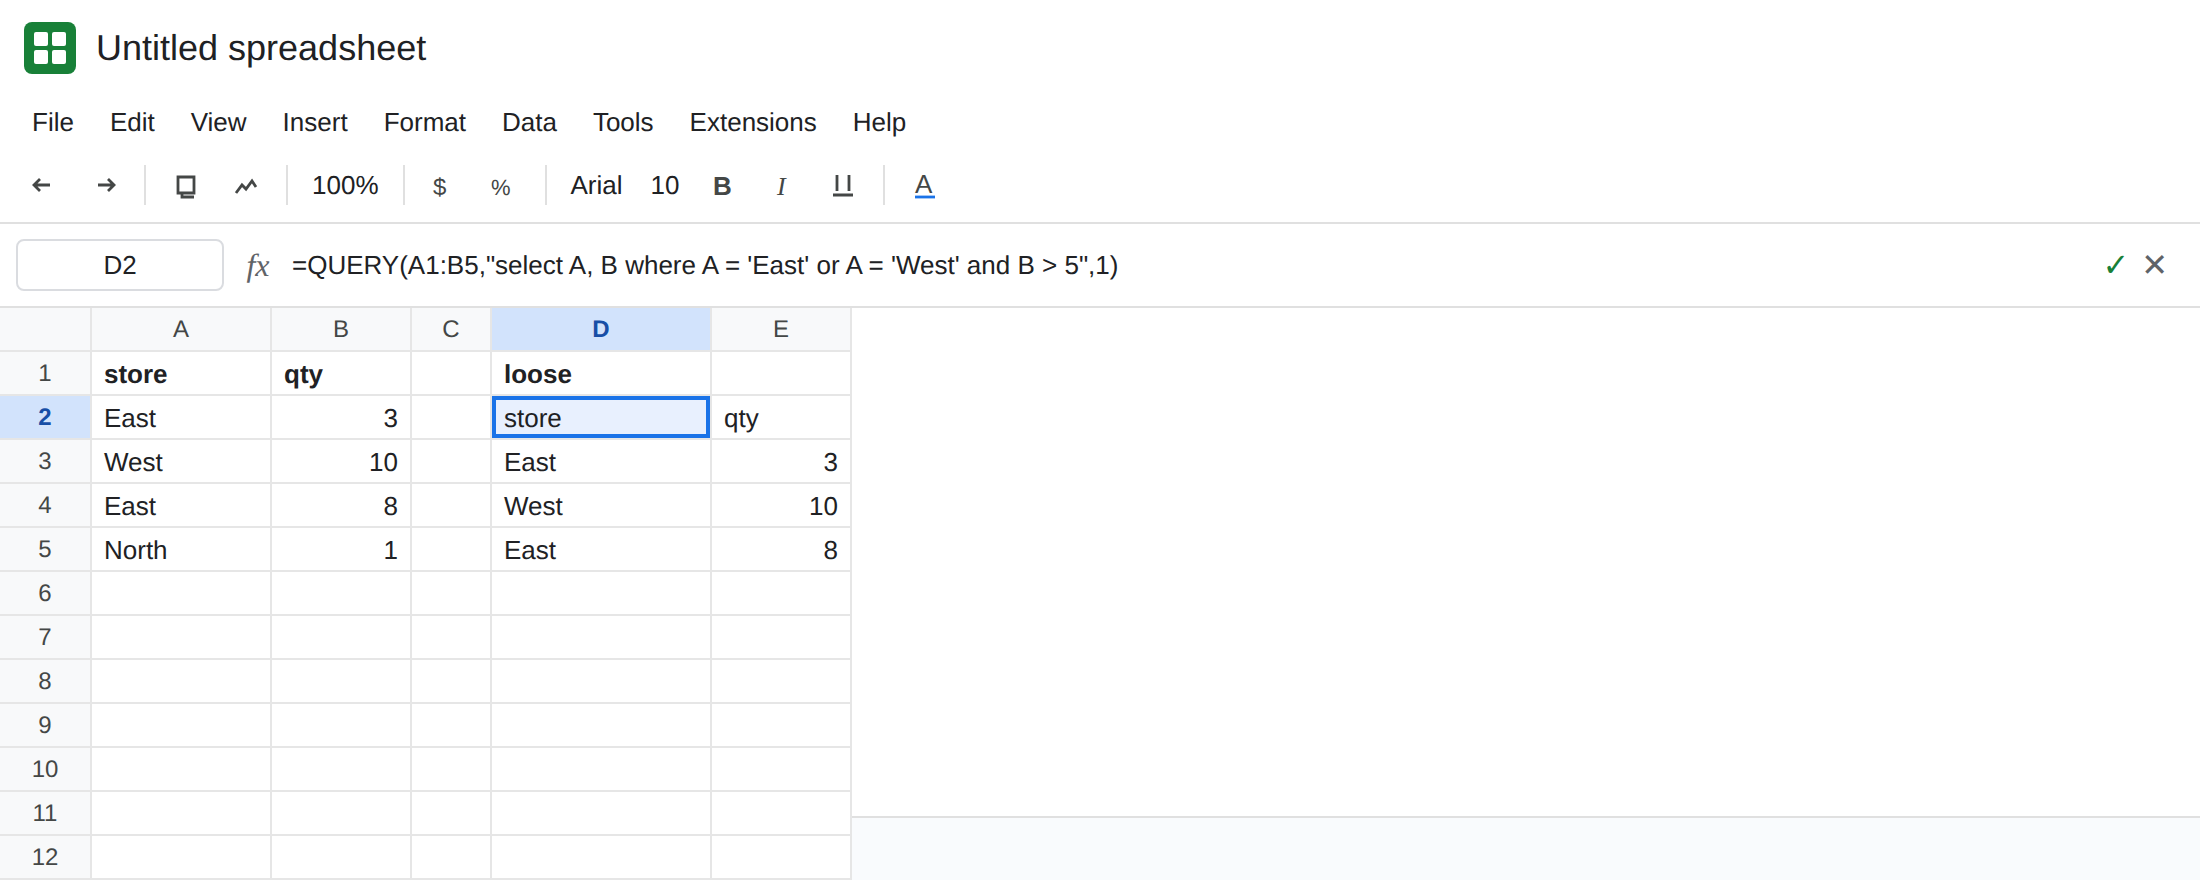Open the 100% zoom dropdown

point(345,186)
